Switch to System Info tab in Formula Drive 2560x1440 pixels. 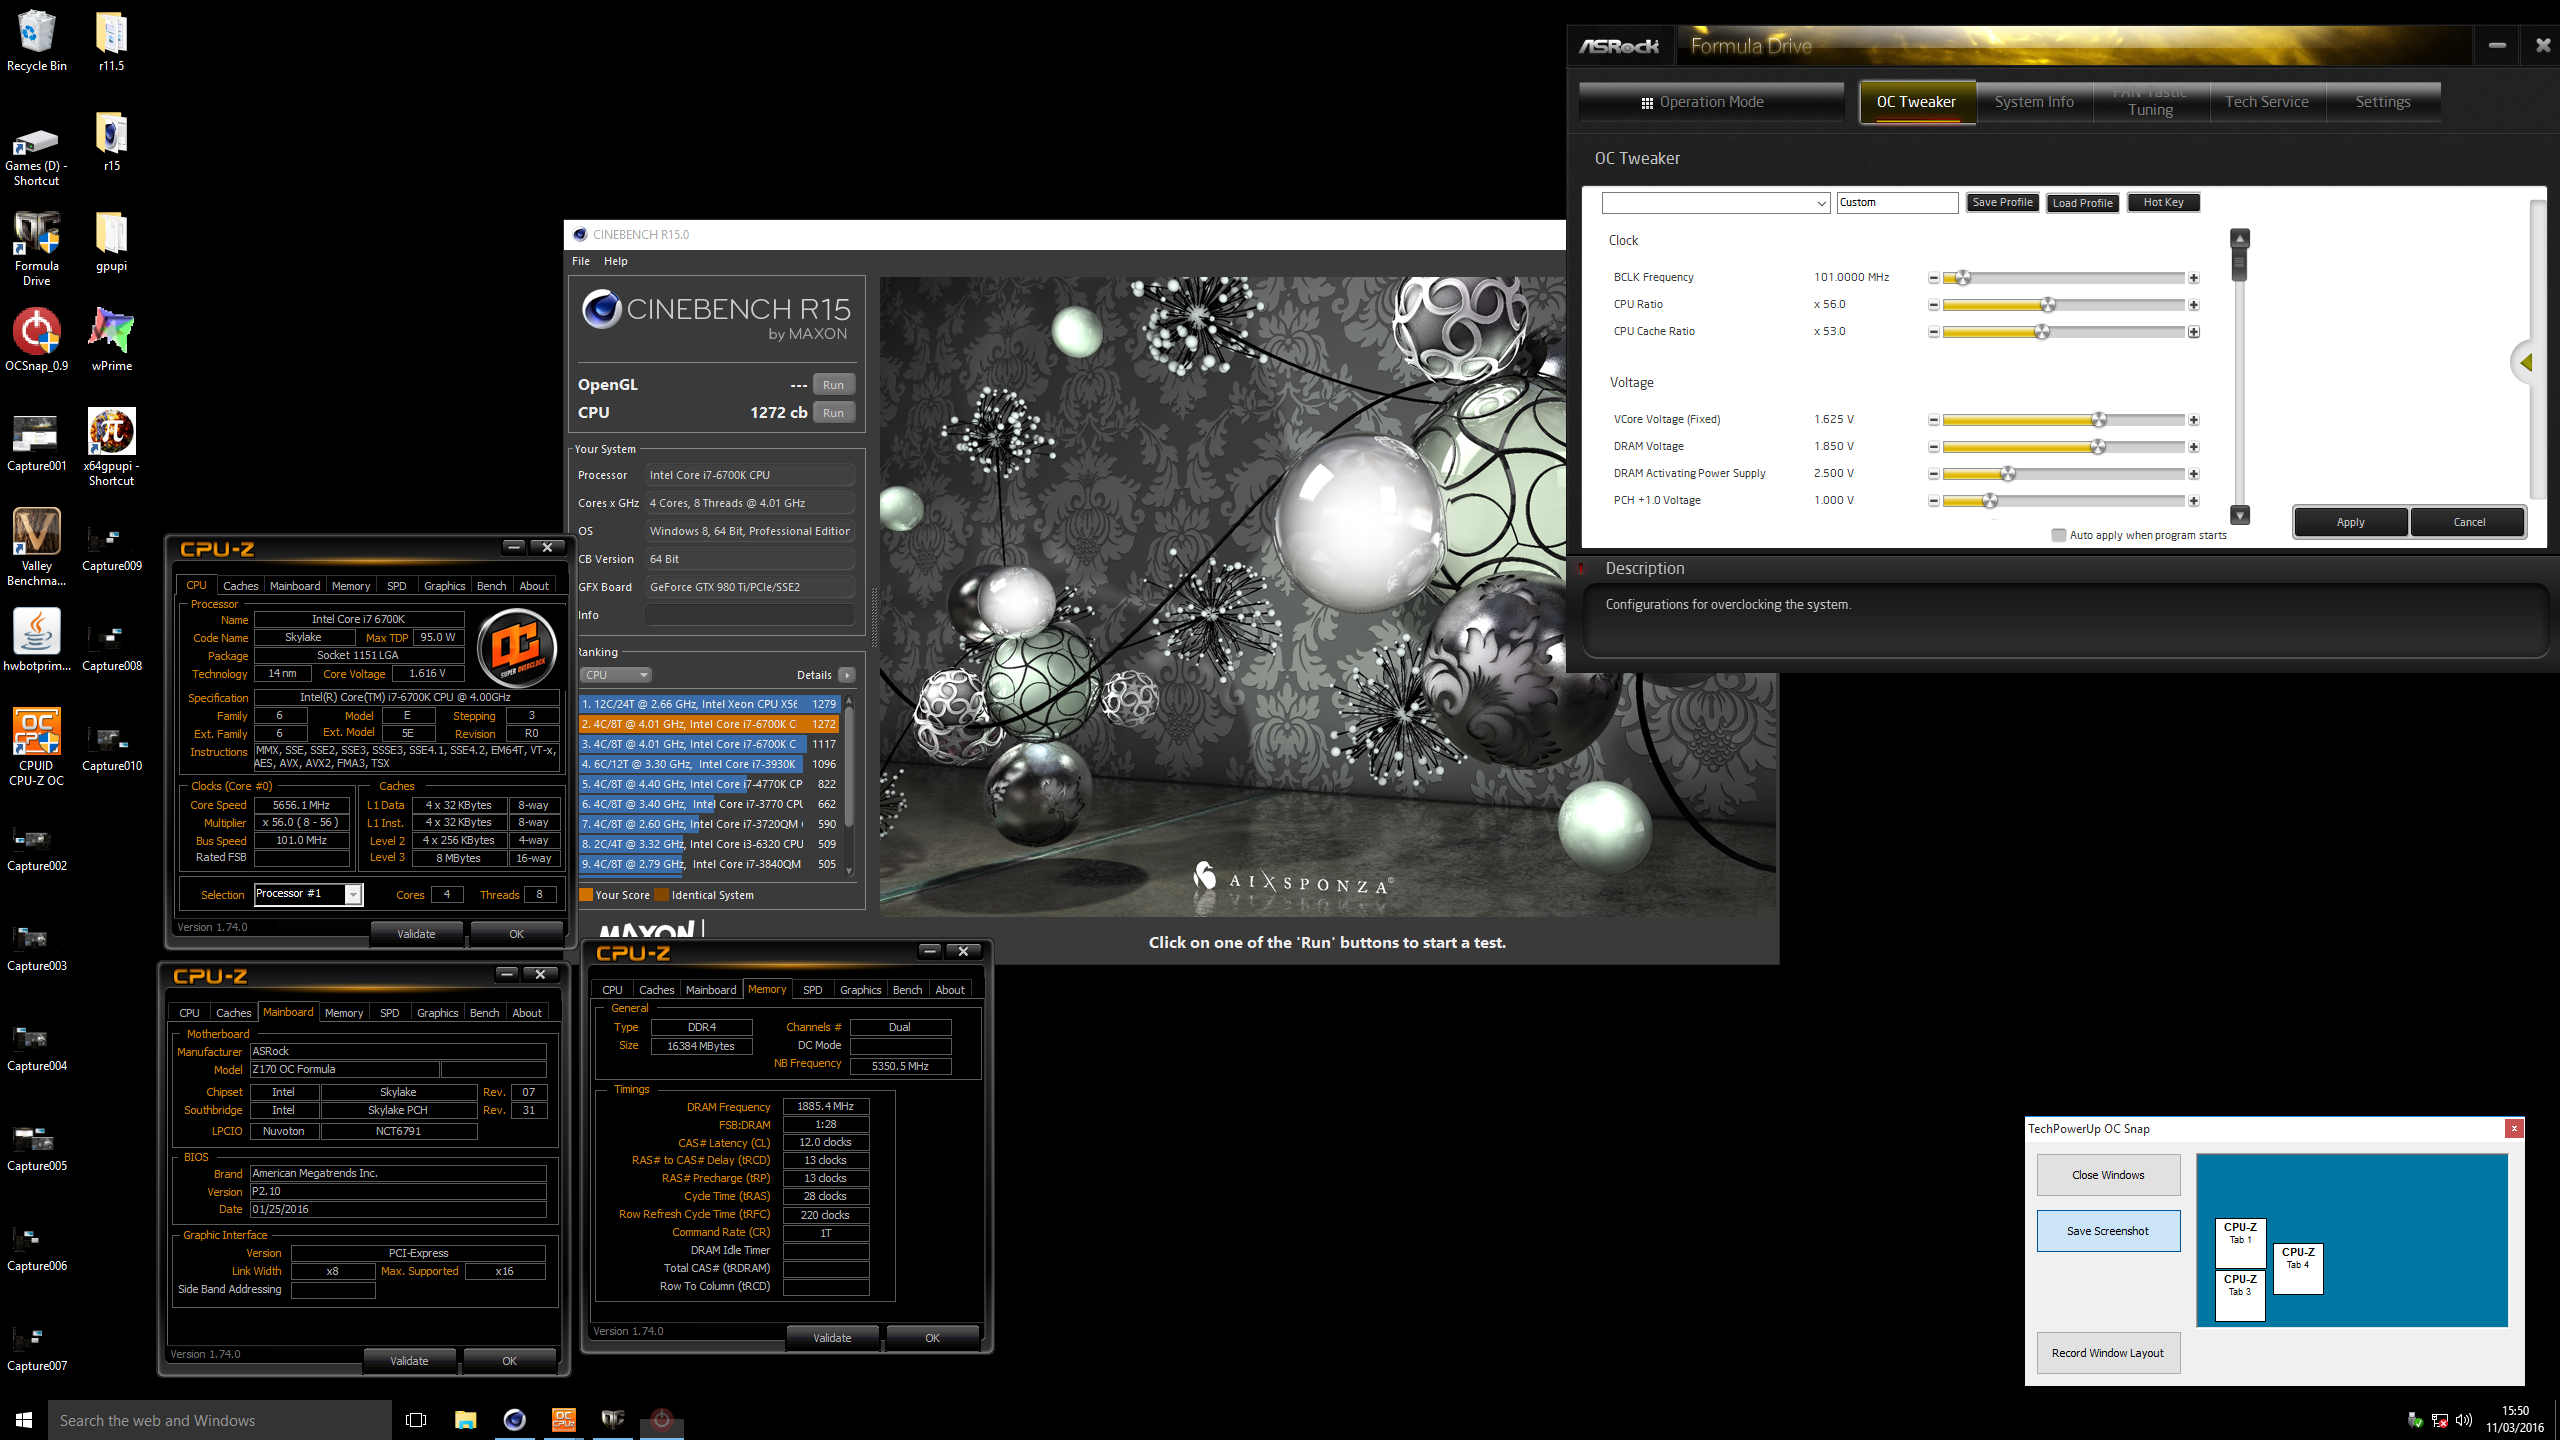pos(2034,102)
